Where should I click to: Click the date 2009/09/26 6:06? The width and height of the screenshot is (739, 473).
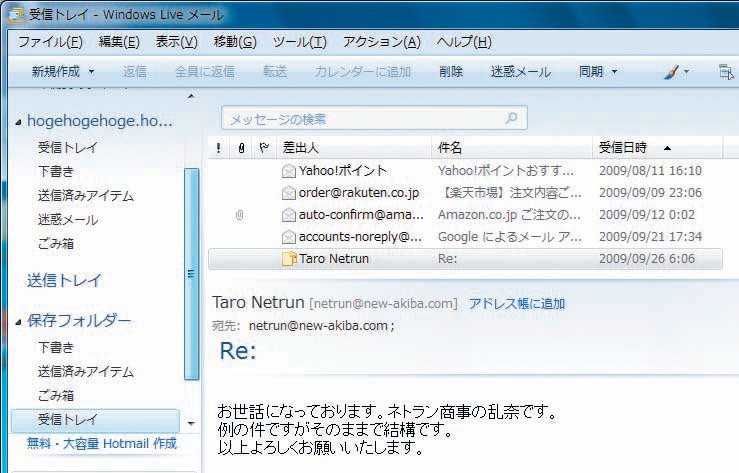click(x=647, y=259)
